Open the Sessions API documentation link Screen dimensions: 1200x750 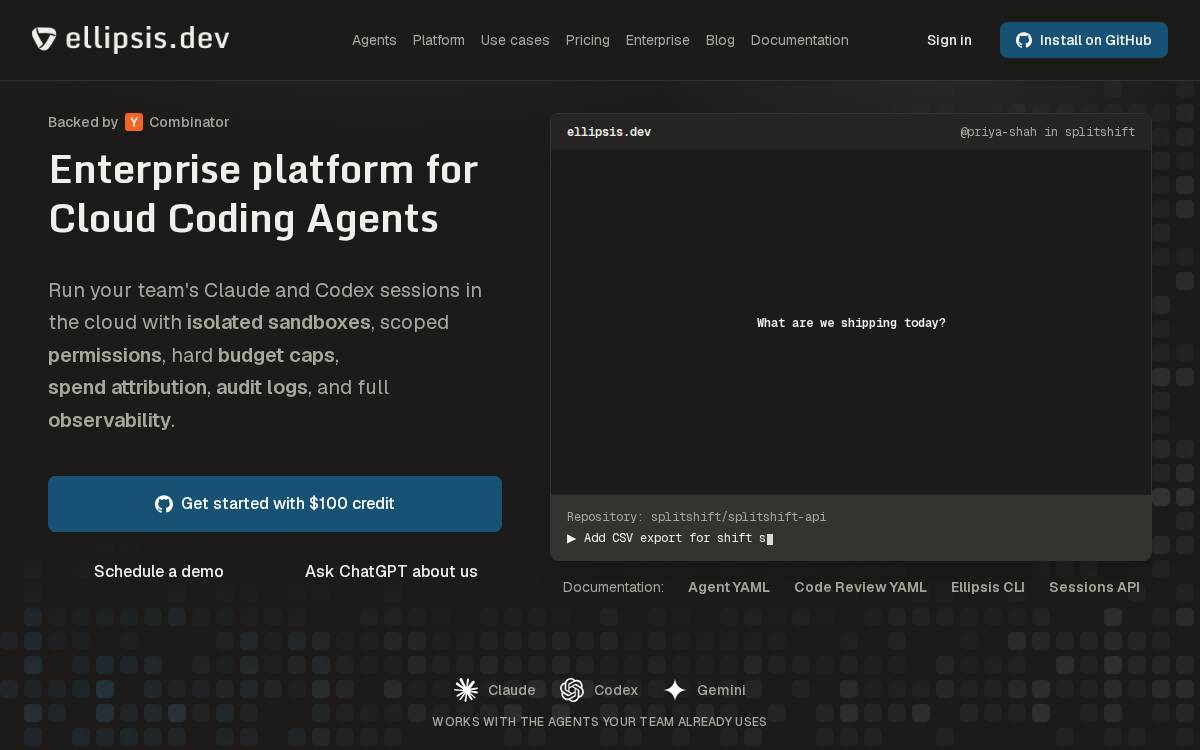pyautogui.click(x=1094, y=587)
